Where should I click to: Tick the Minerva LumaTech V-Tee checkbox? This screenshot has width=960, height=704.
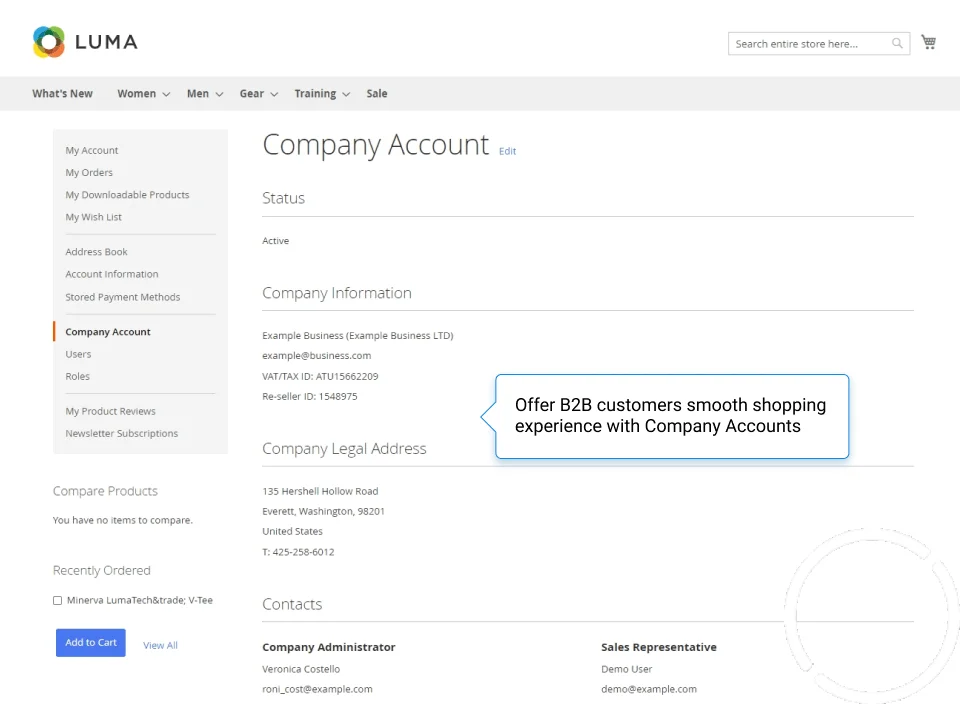point(58,601)
